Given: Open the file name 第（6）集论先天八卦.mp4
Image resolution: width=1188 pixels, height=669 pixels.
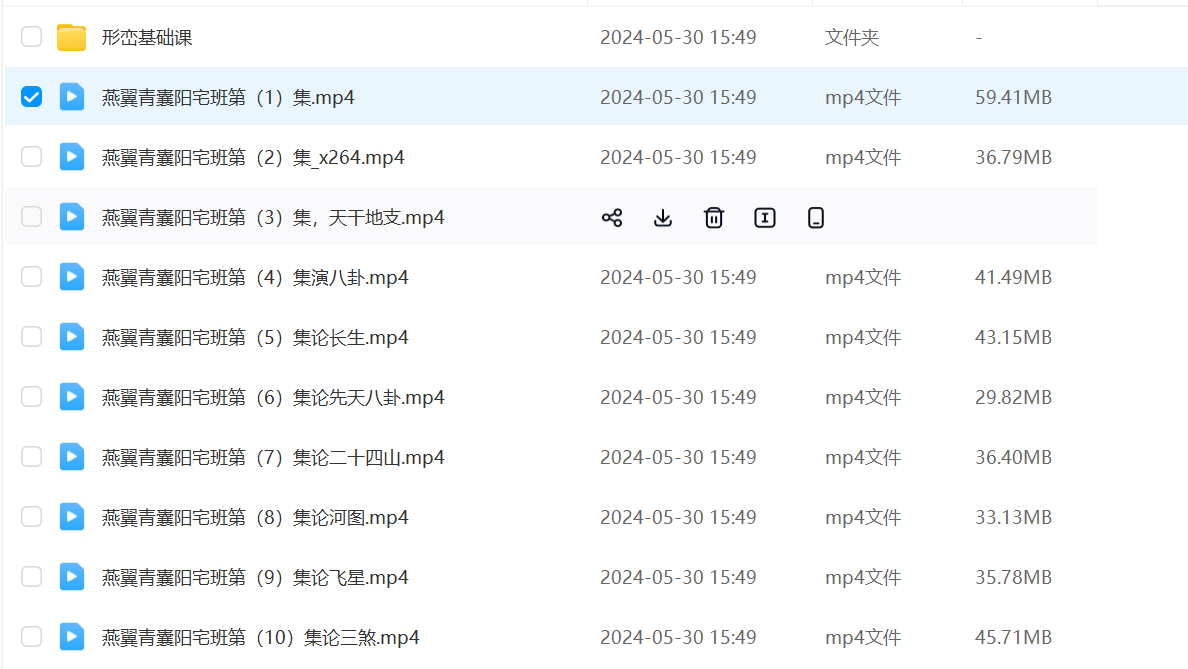Looking at the screenshot, I should coord(273,398).
